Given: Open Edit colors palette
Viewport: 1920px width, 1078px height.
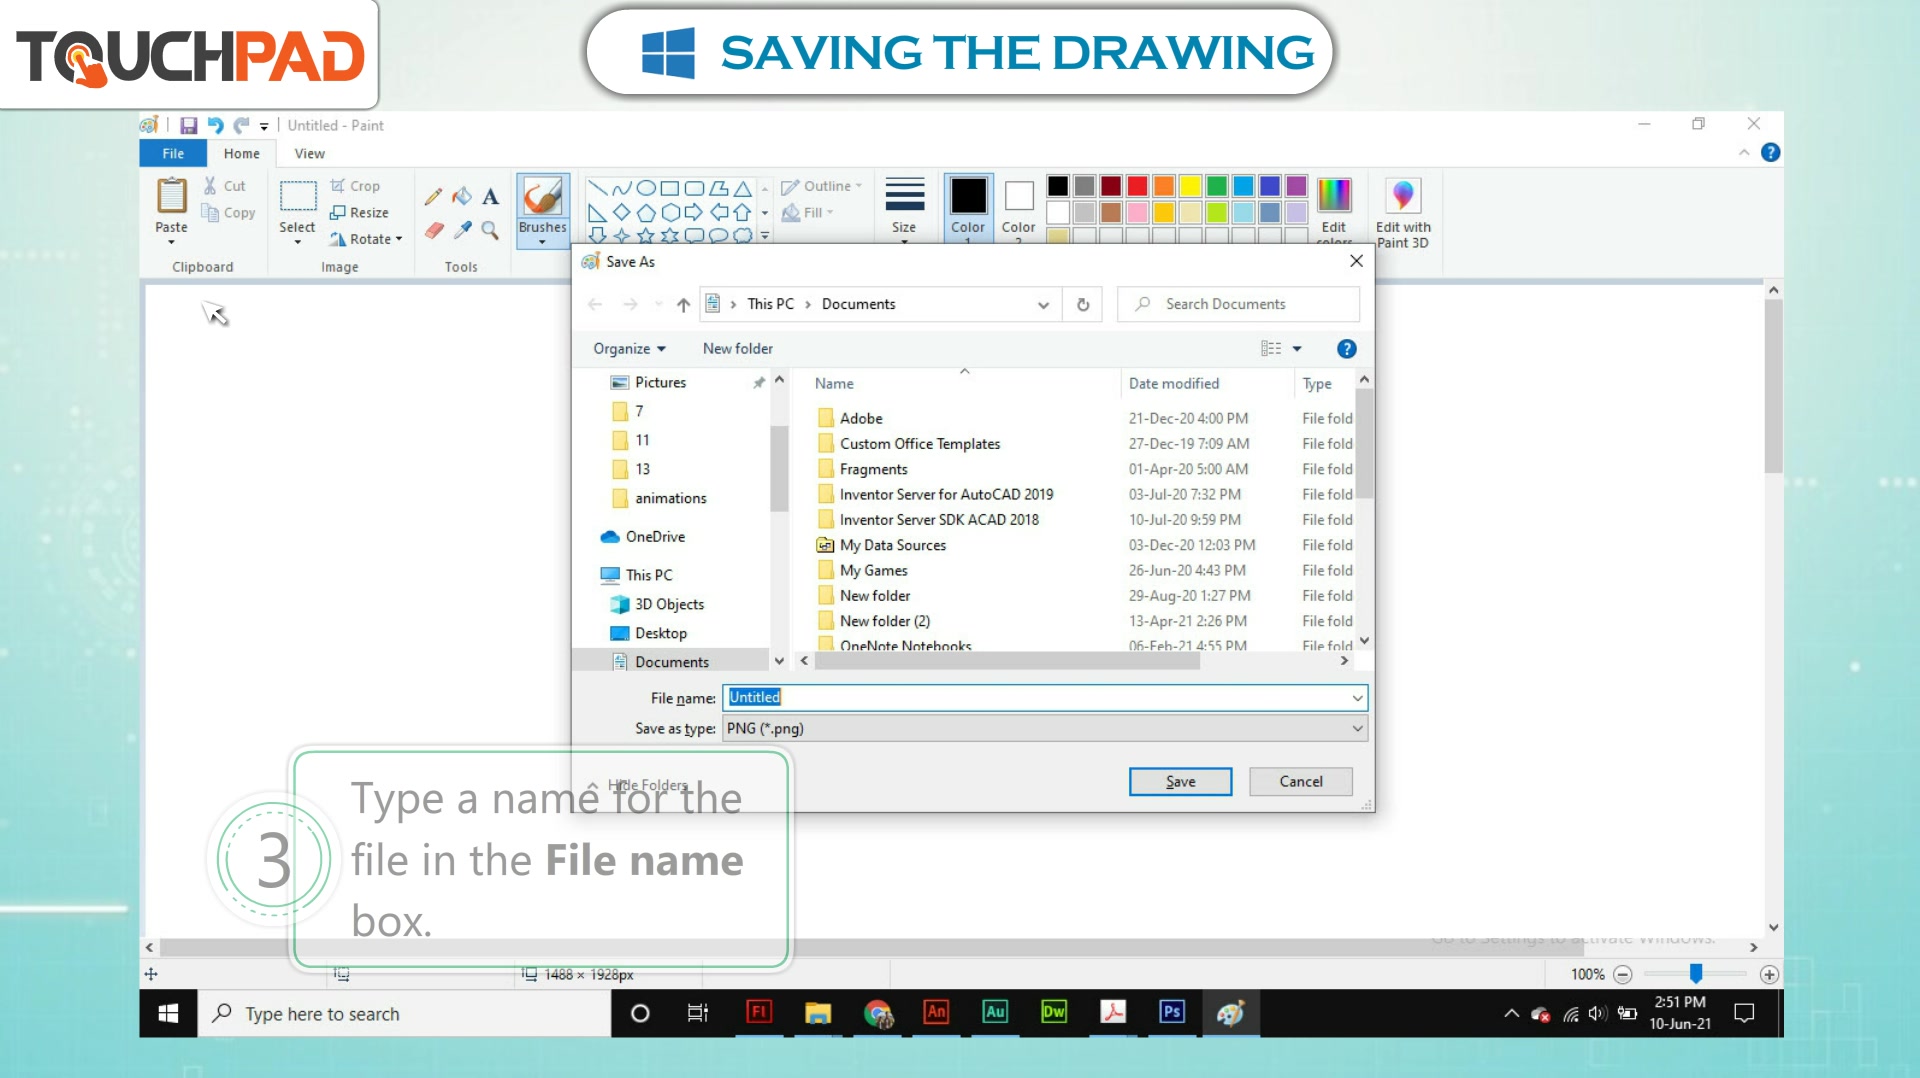Looking at the screenshot, I should [1334, 208].
